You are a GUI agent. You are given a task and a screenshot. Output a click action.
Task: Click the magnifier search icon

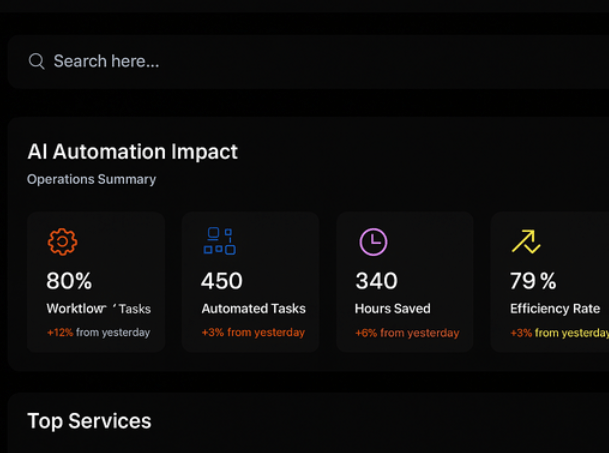[37, 61]
